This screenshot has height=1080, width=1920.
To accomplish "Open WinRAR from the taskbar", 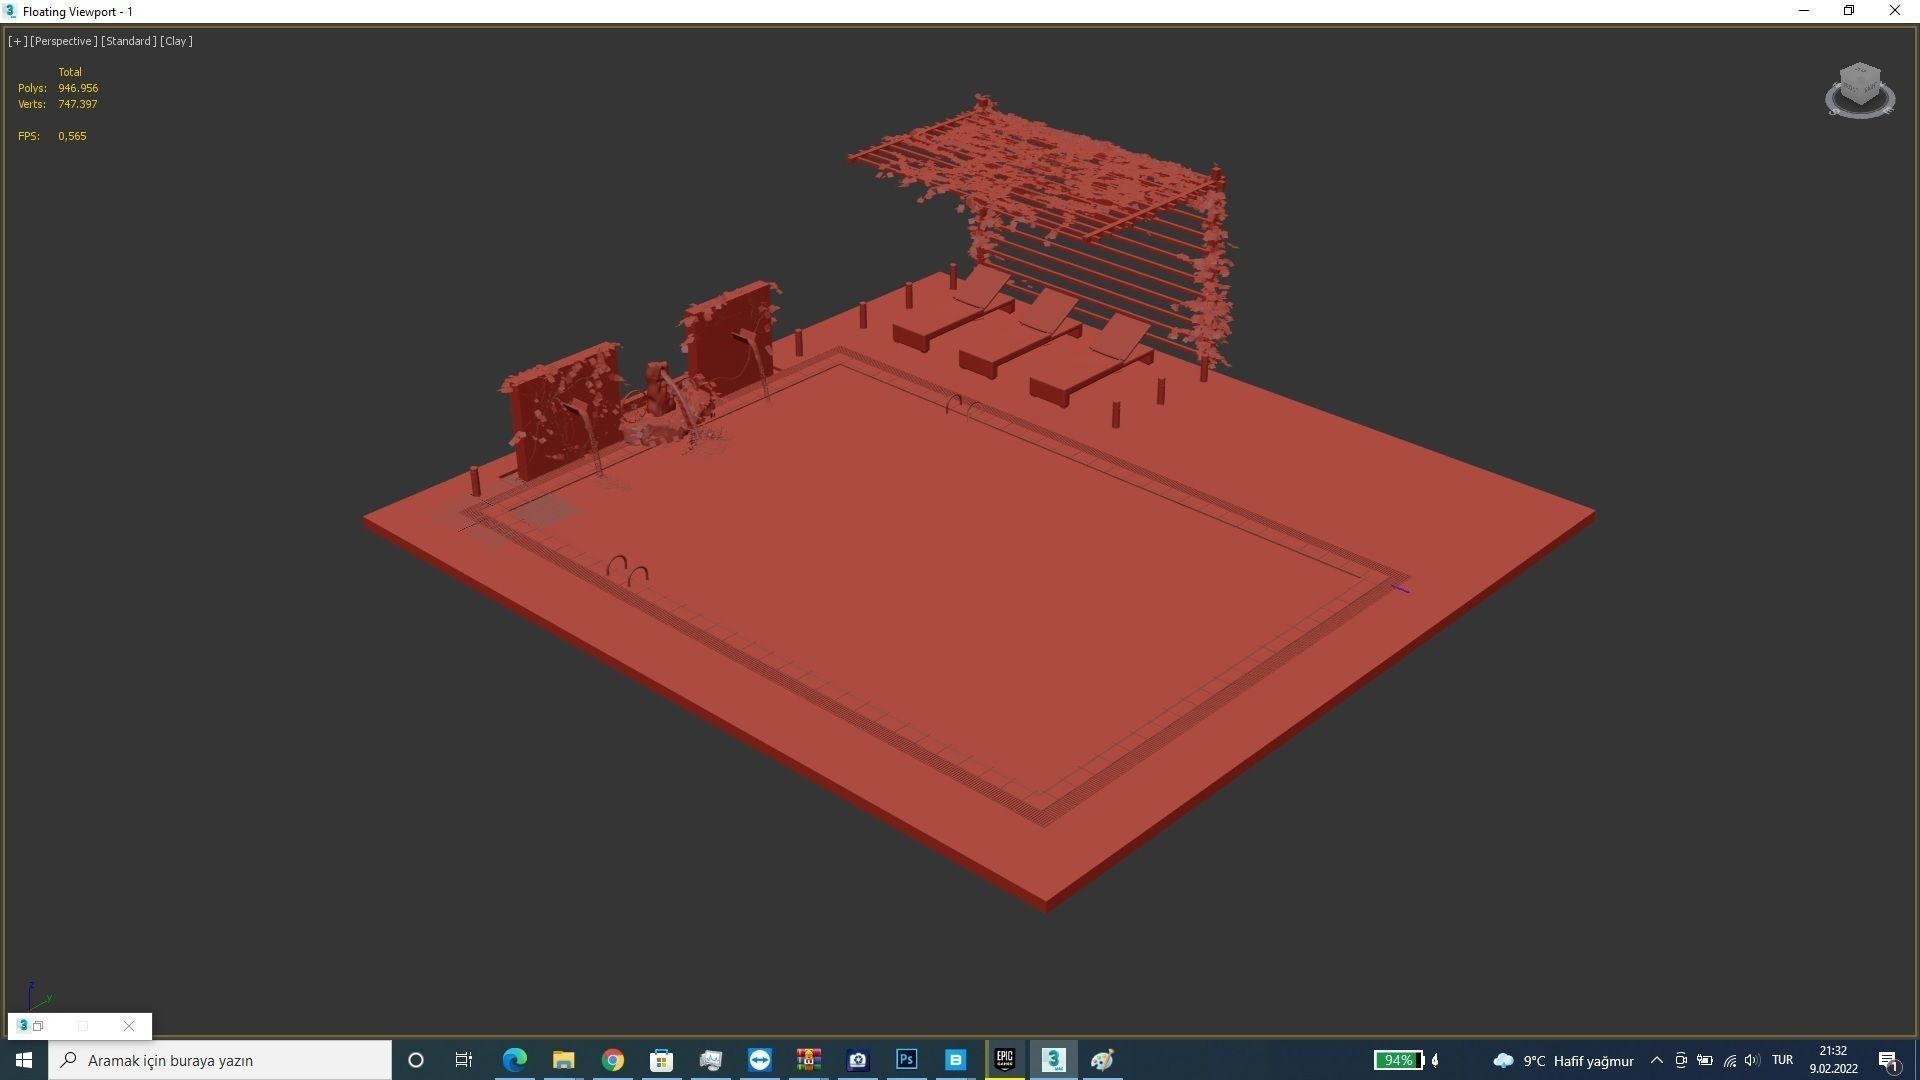I will coord(809,1060).
